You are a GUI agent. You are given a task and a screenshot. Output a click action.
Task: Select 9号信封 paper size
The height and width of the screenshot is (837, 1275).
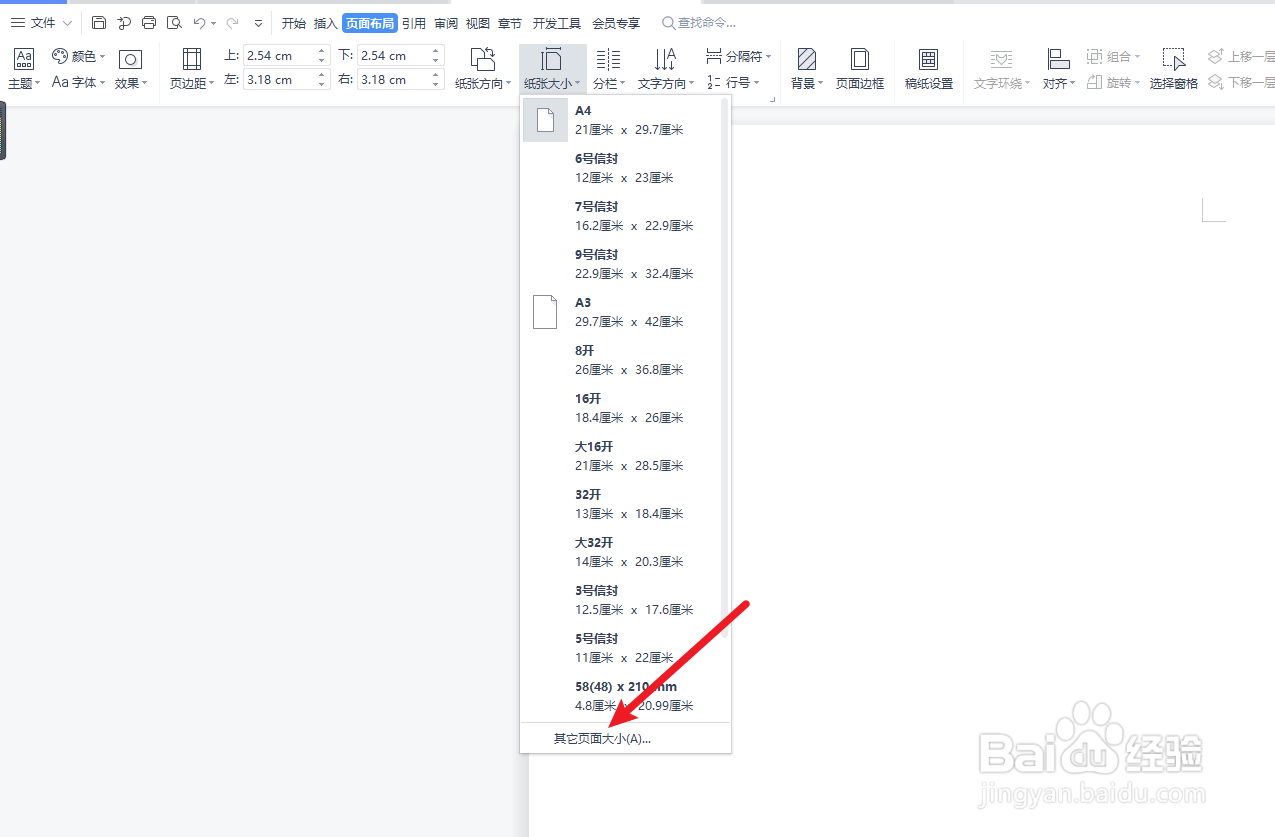[x=621, y=264]
